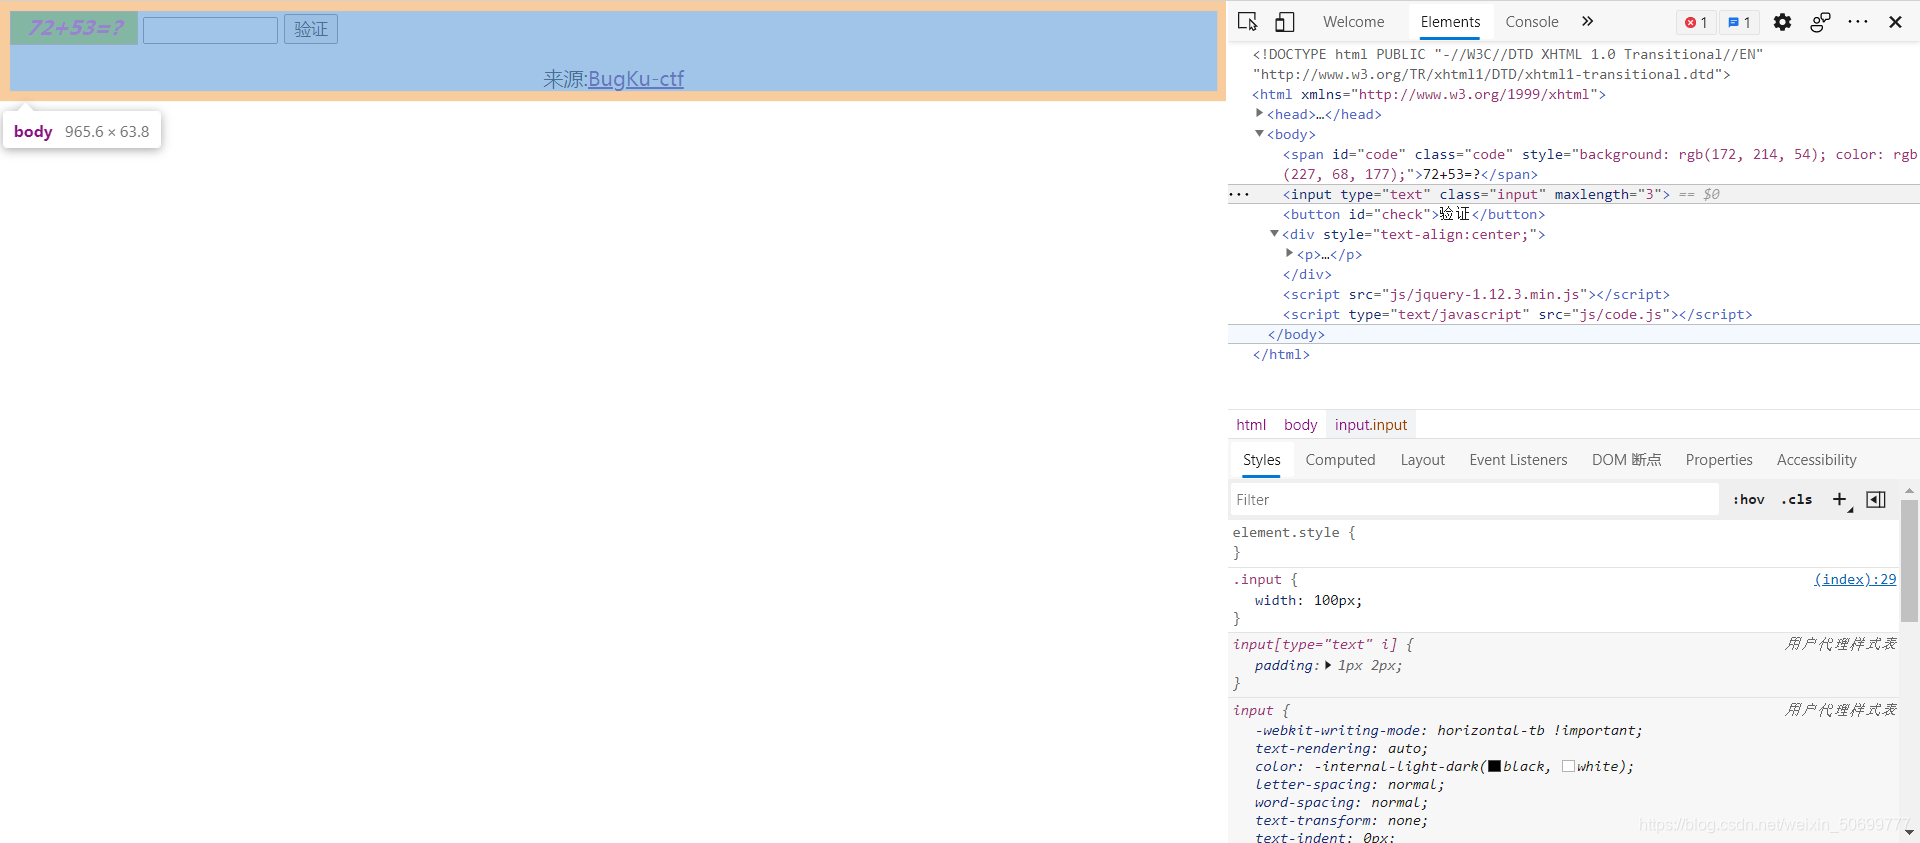The height and width of the screenshot is (843, 1920).
Task: Click the element.style rule block
Action: coord(1564,542)
